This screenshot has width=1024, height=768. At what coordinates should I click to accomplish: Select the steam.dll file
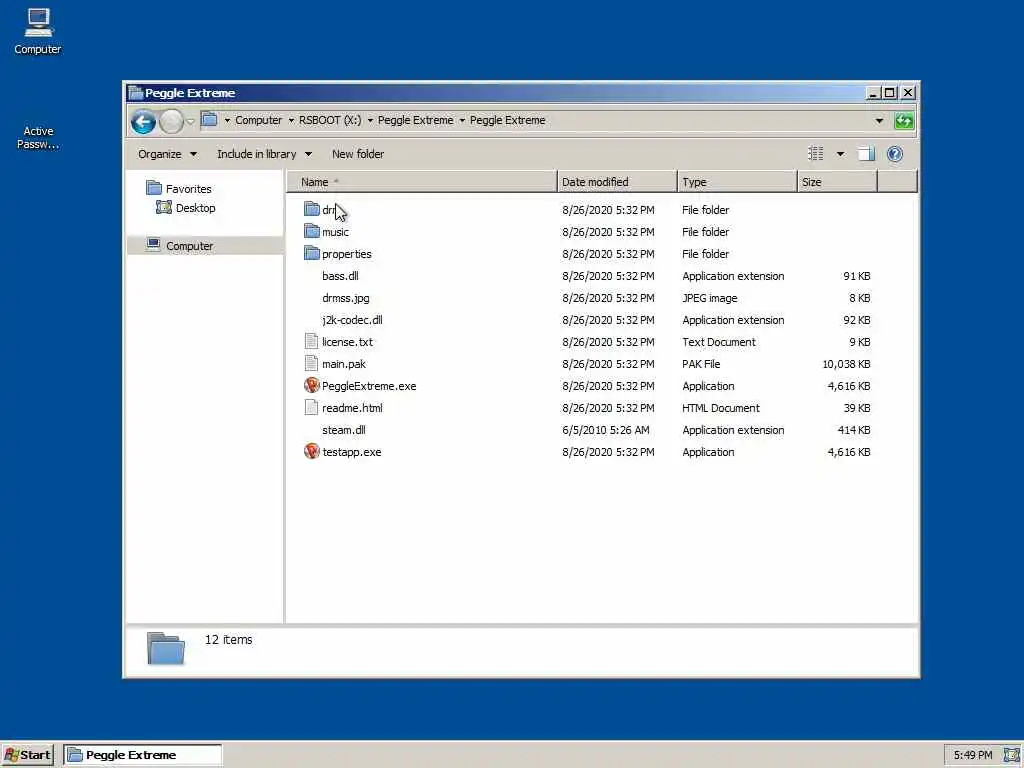(344, 430)
